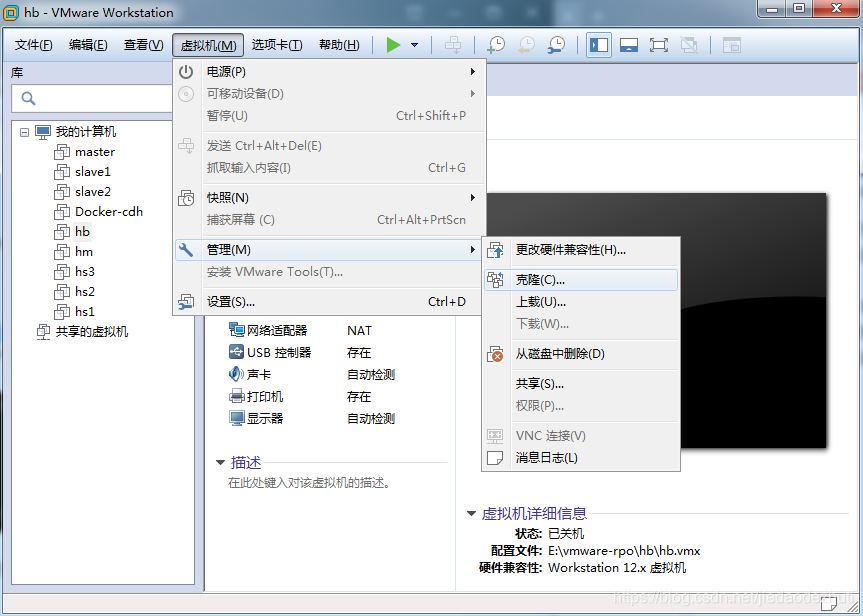The width and height of the screenshot is (863, 616).
Task: Collapse the 我的计算机 tree node
Action: click(x=24, y=131)
